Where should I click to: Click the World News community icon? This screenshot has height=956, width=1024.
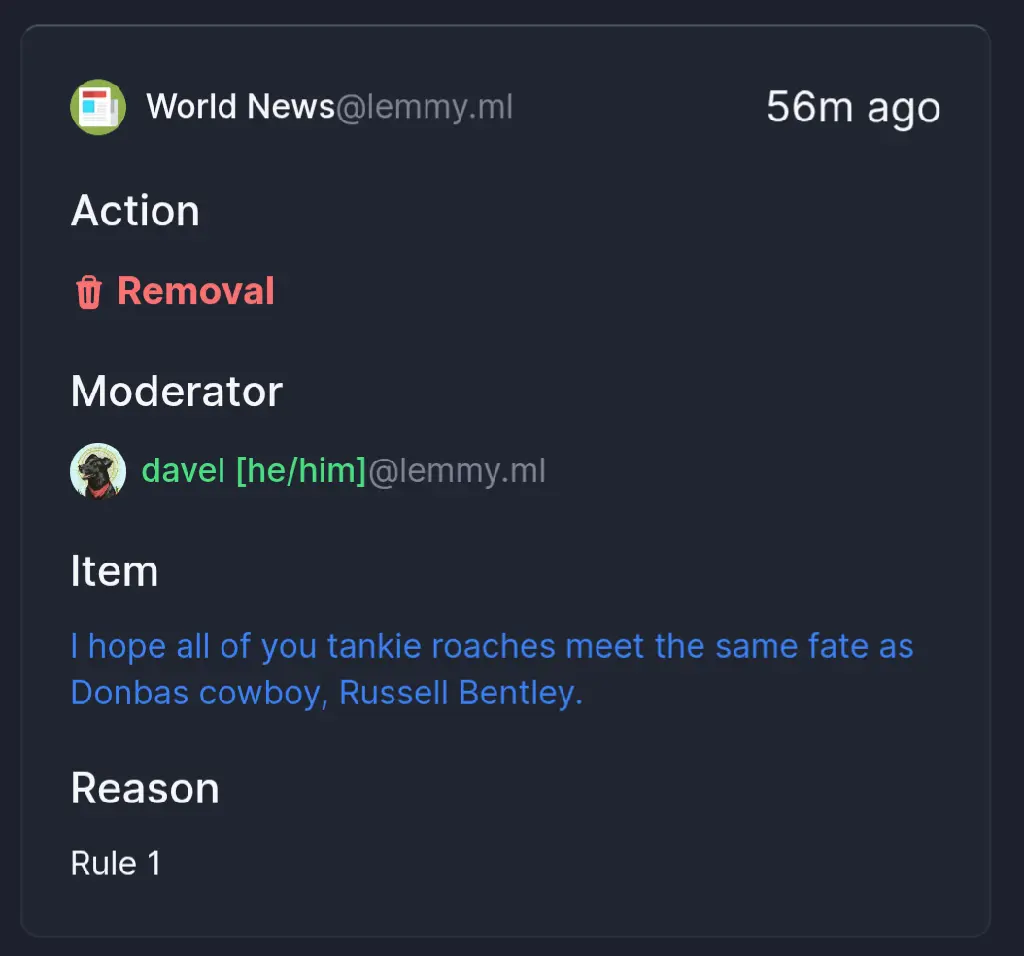(98, 107)
